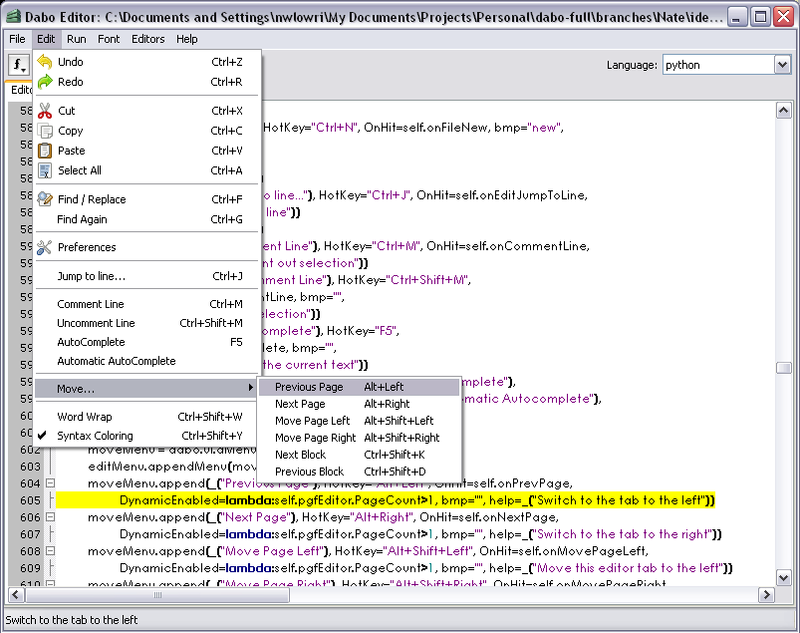Click the function list dropdown button
Viewport: 800px width, 633px height.
(19, 65)
